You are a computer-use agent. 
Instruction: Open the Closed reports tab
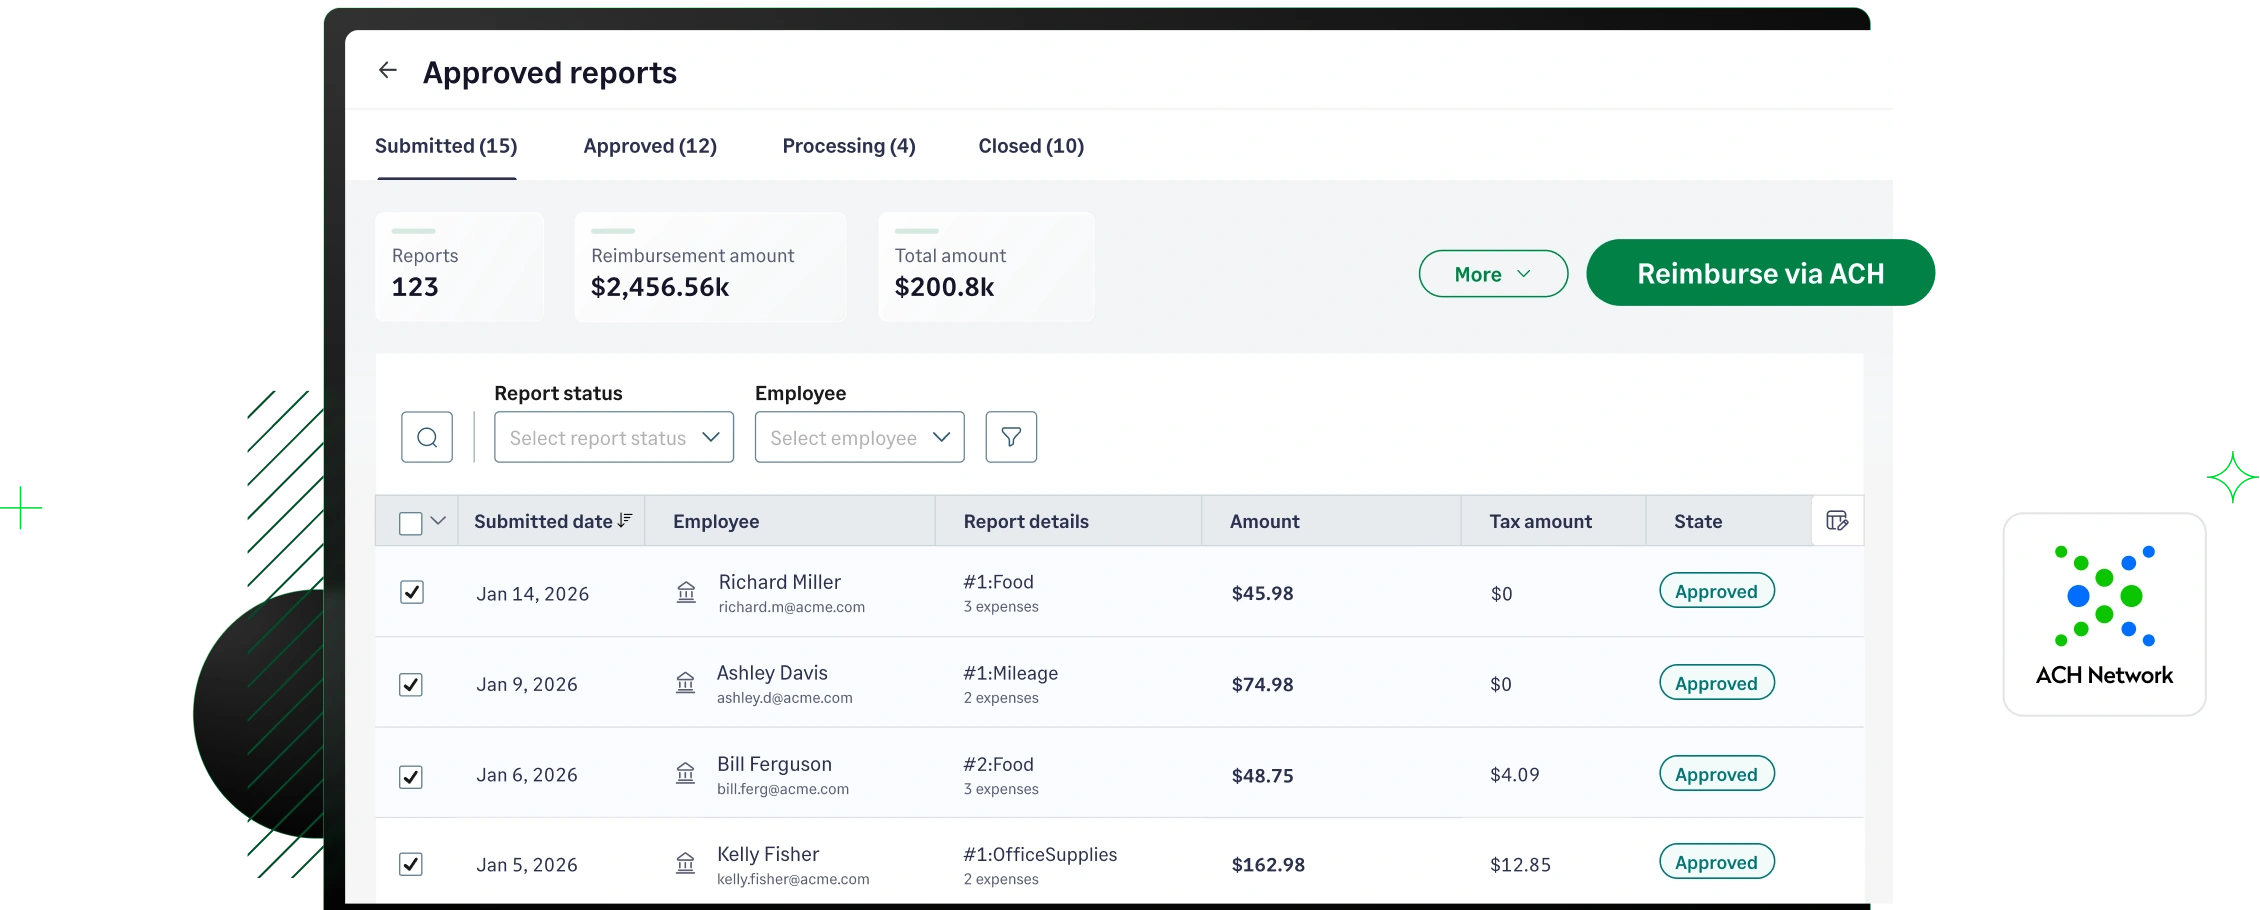1030,146
